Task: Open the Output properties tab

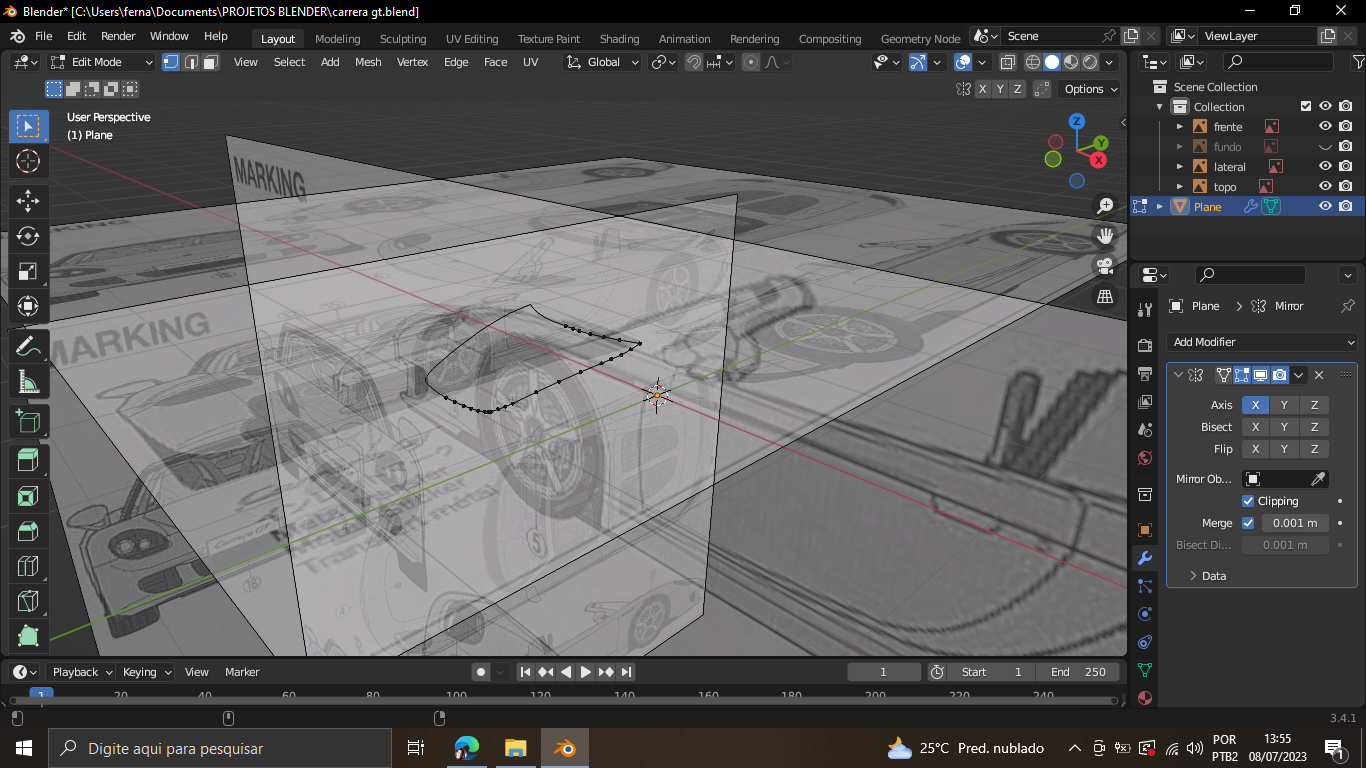Action: point(1145,374)
